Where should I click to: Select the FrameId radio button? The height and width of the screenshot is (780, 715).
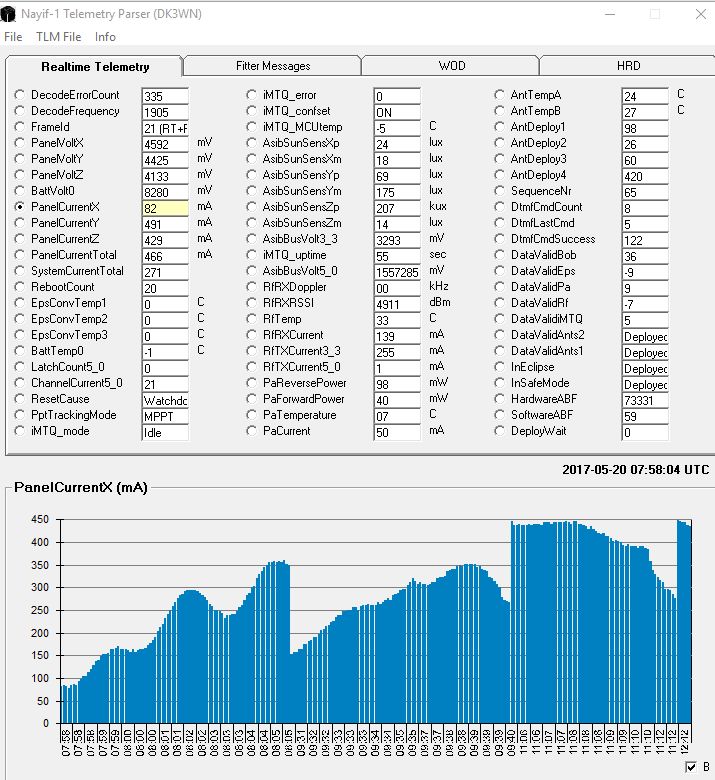(x=19, y=126)
